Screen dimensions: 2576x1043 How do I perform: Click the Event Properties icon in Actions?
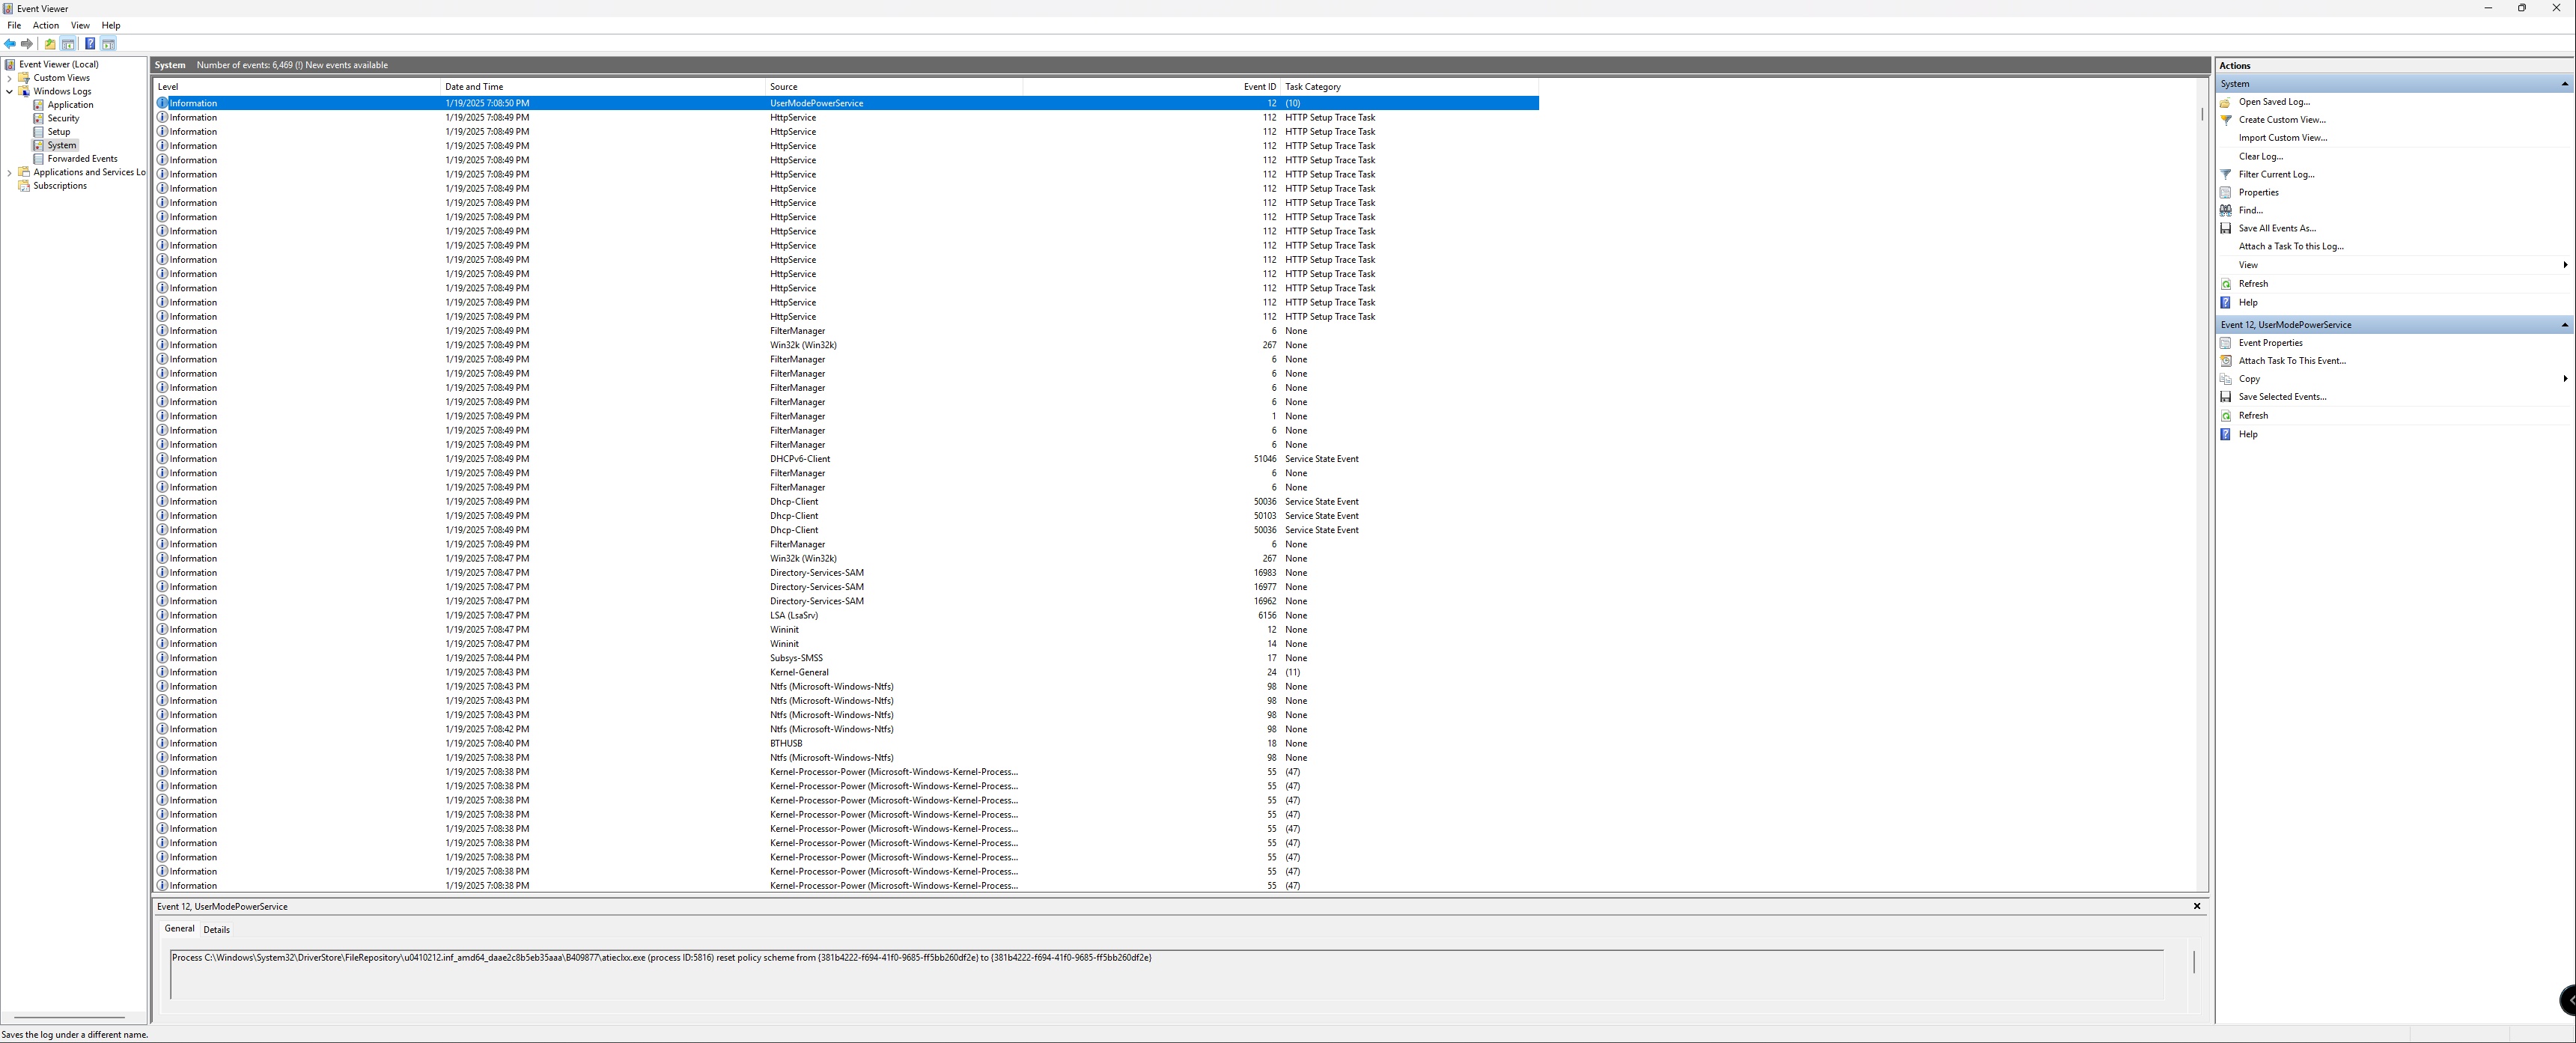click(x=2226, y=343)
